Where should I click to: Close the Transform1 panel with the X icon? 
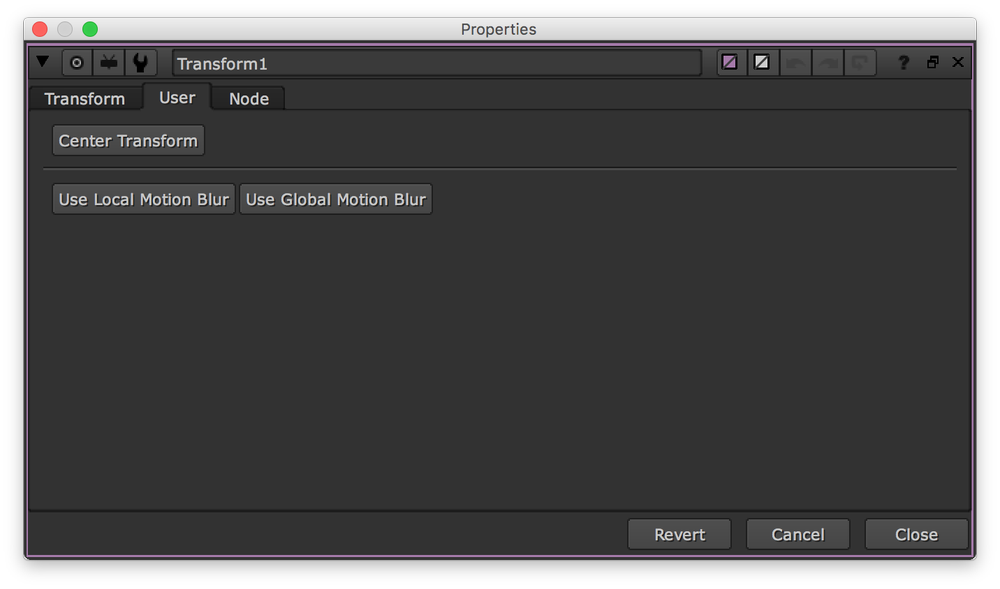click(958, 62)
